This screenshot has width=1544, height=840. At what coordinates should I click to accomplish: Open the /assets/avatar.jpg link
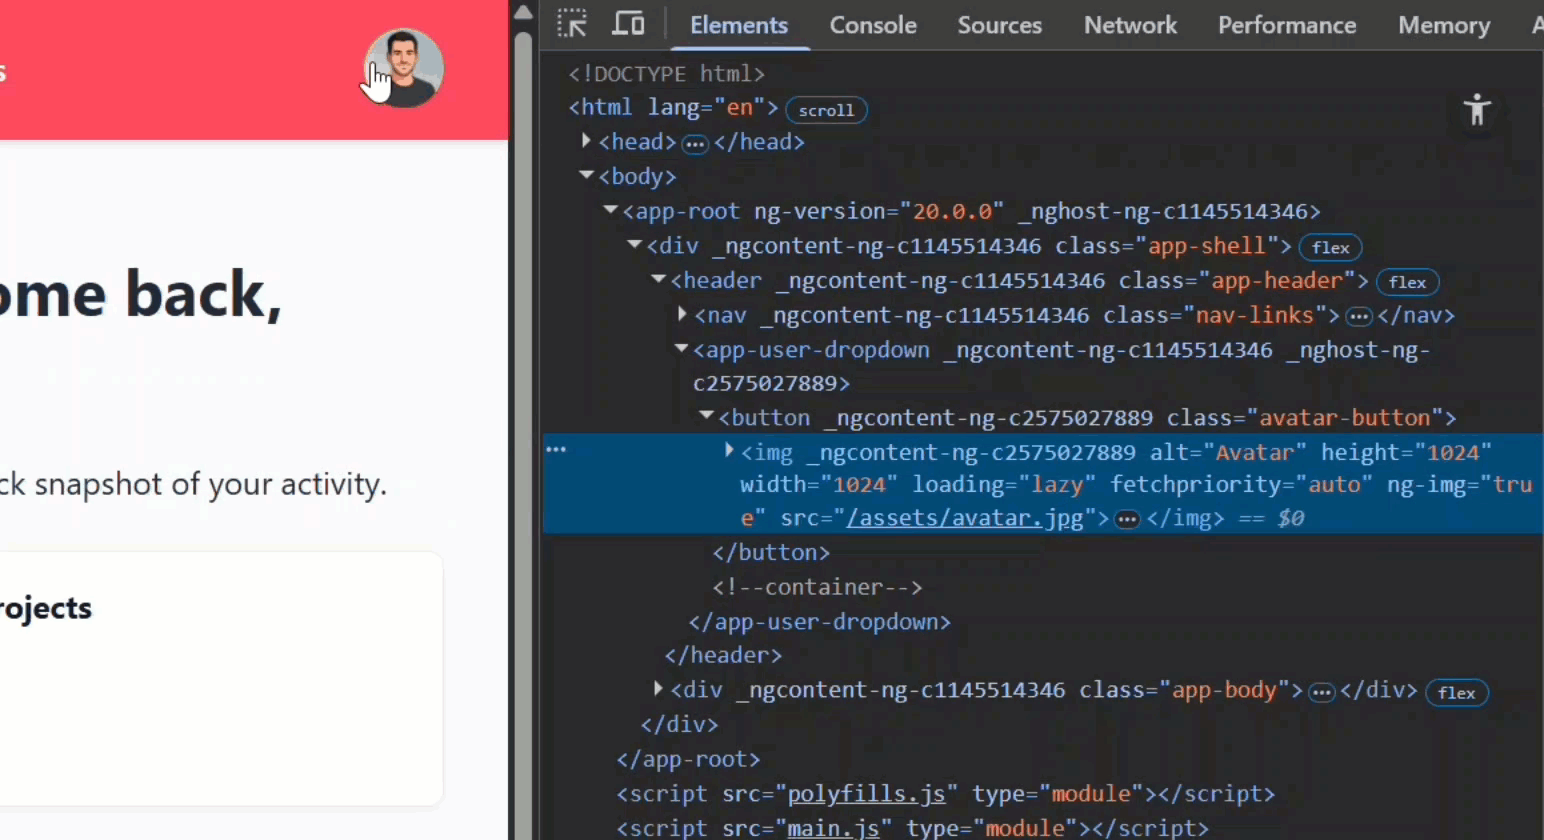pyautogui.click(x=965, y=518)
